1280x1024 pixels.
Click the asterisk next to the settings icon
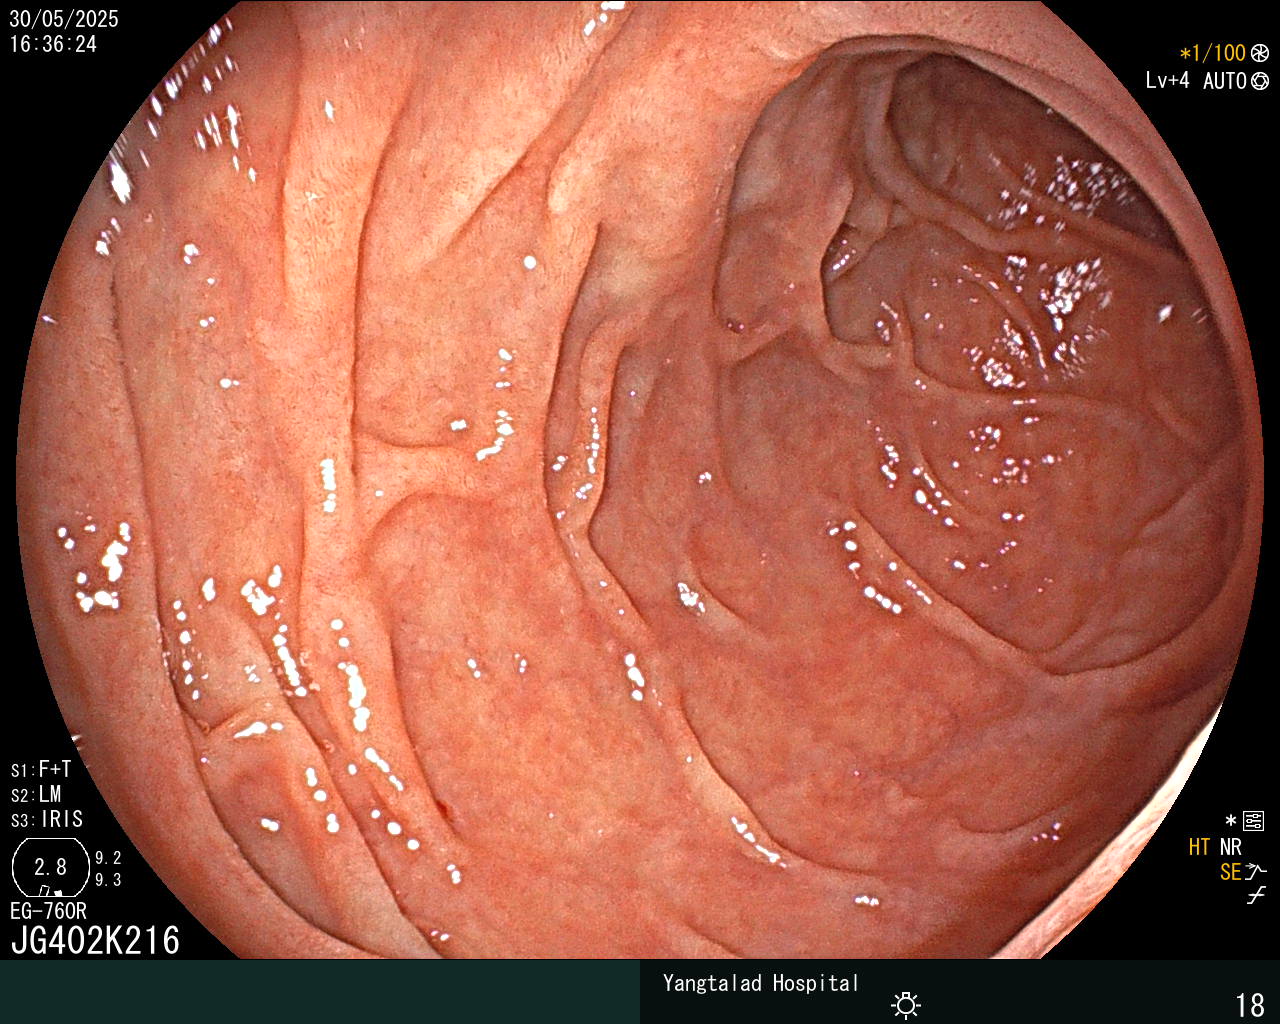click(x=1231, y=821)
